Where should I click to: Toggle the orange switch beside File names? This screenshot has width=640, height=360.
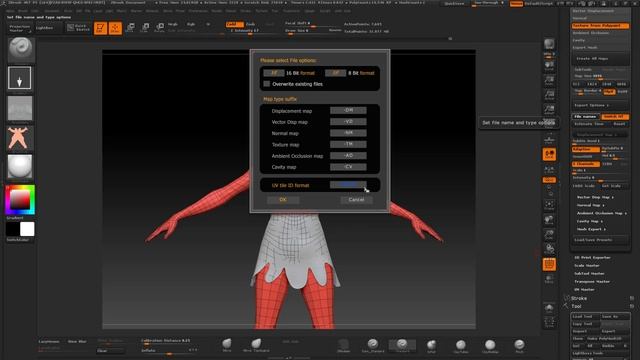pos(614,117)
